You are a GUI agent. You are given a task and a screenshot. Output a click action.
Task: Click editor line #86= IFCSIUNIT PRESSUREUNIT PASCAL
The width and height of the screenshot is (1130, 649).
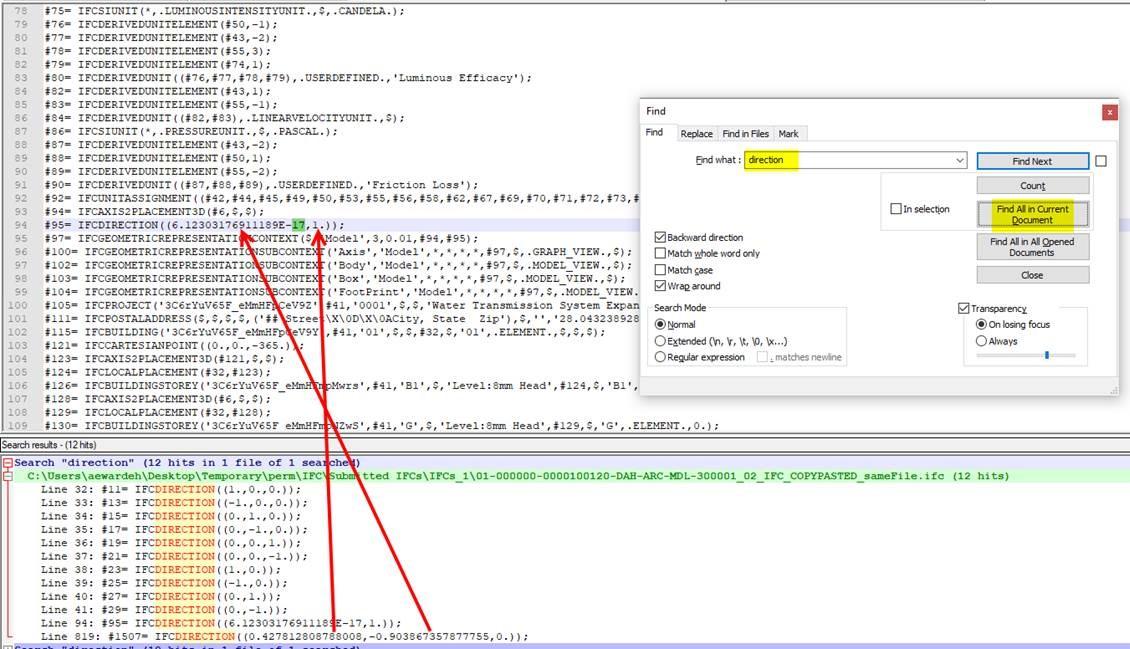pos(191,132)
